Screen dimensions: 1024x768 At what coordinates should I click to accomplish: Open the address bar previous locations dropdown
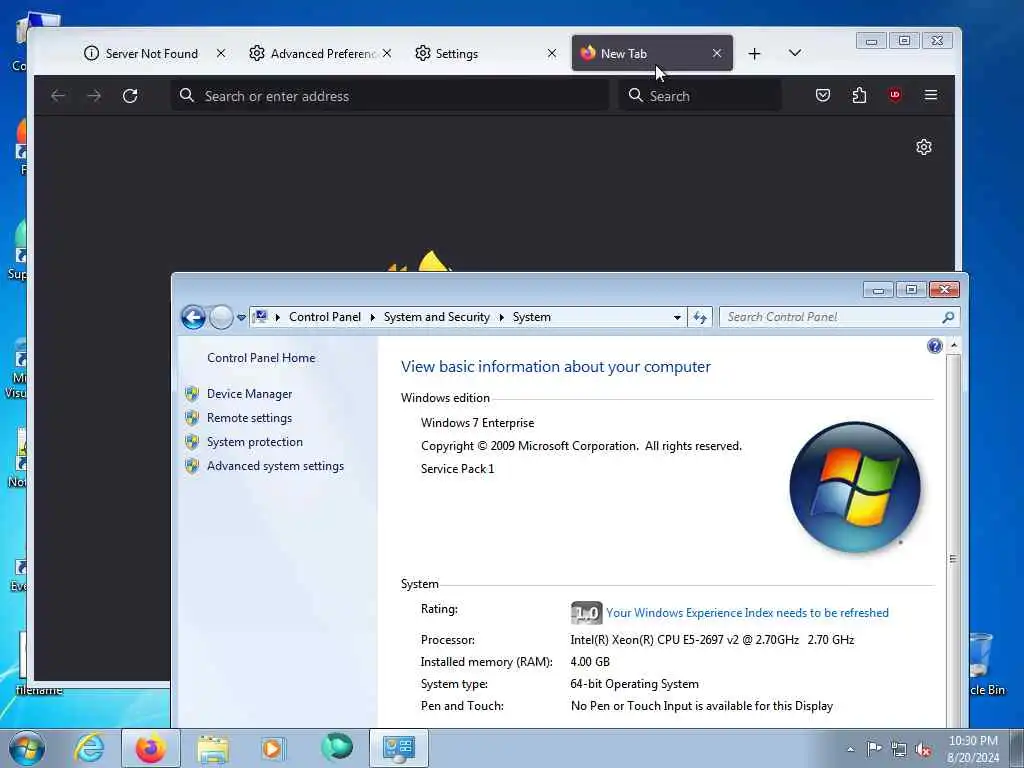(677, 317)
